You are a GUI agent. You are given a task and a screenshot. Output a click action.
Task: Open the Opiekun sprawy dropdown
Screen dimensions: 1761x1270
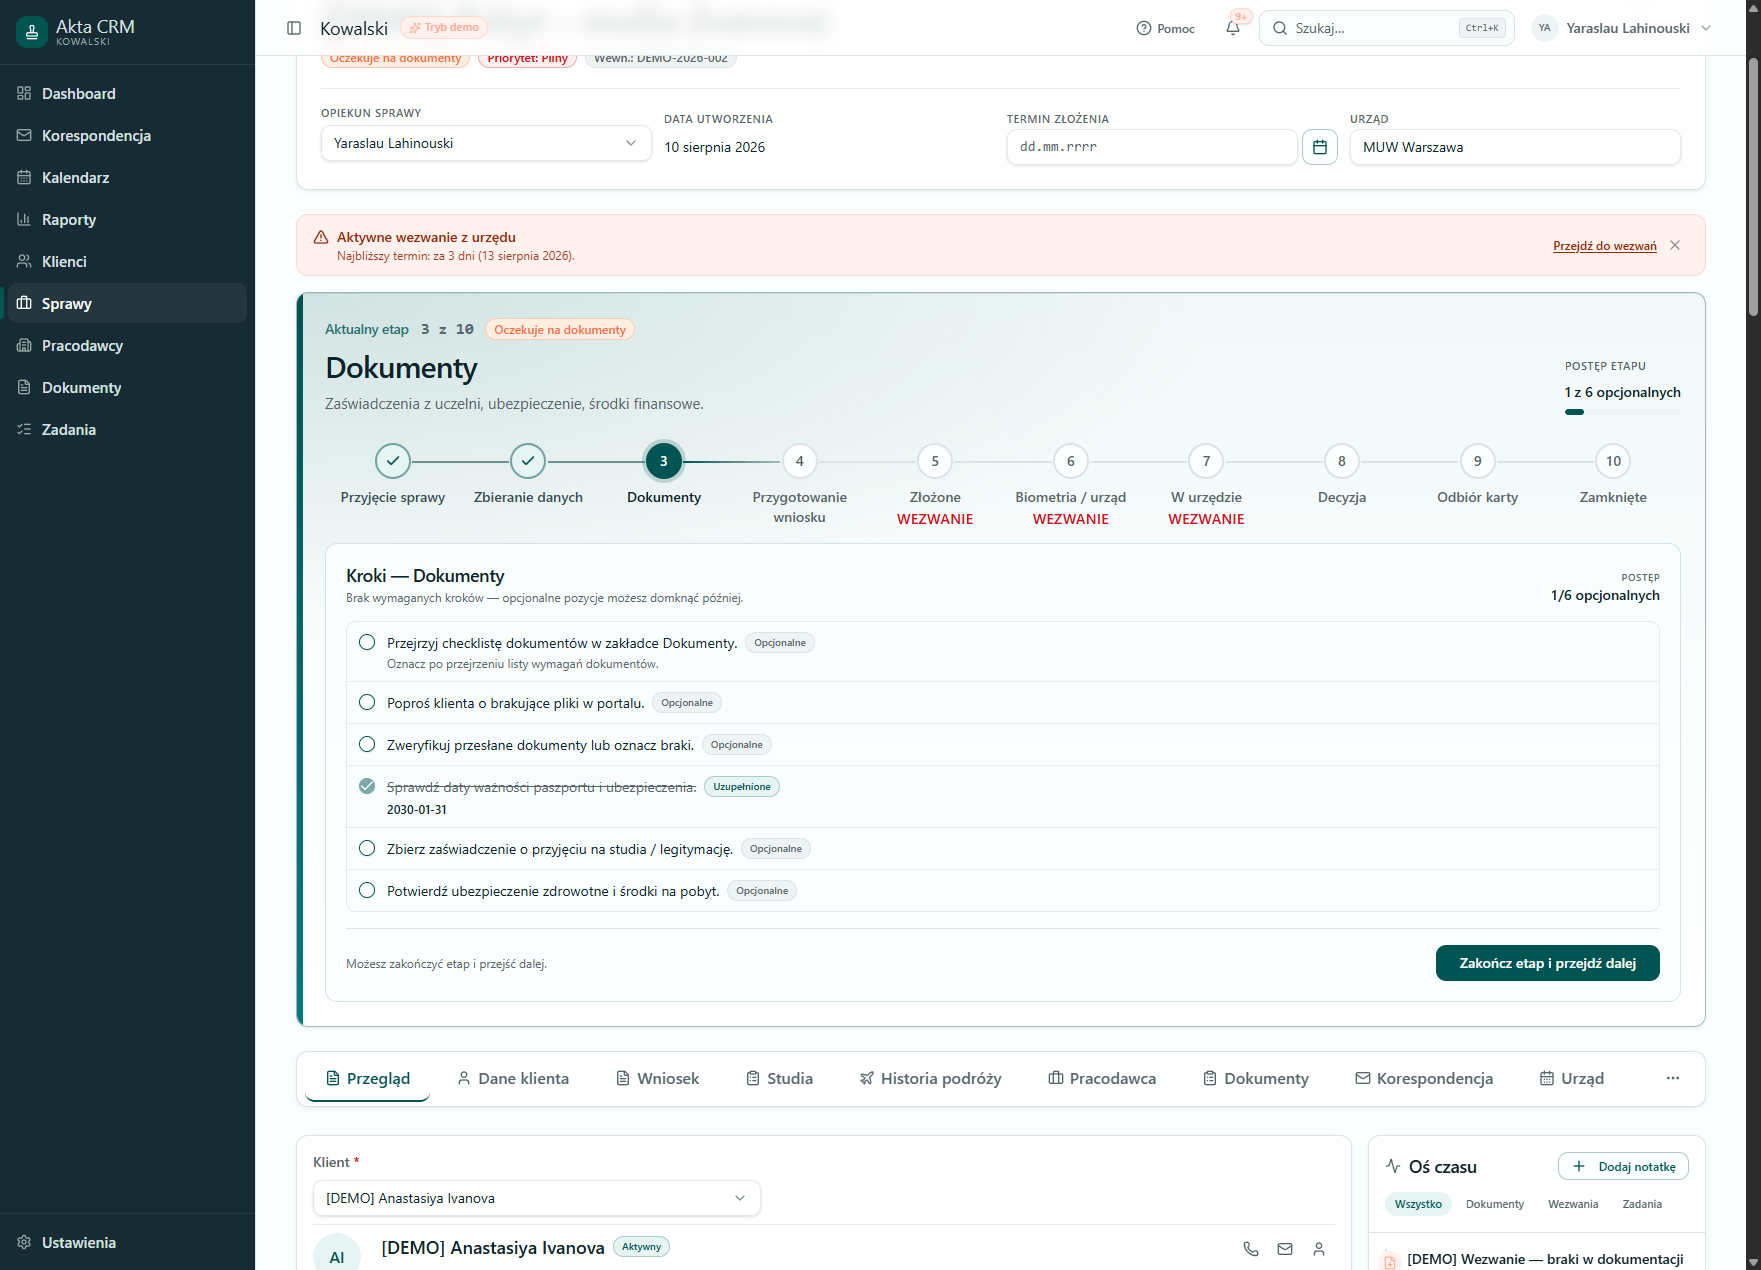(x=486, y=143)
